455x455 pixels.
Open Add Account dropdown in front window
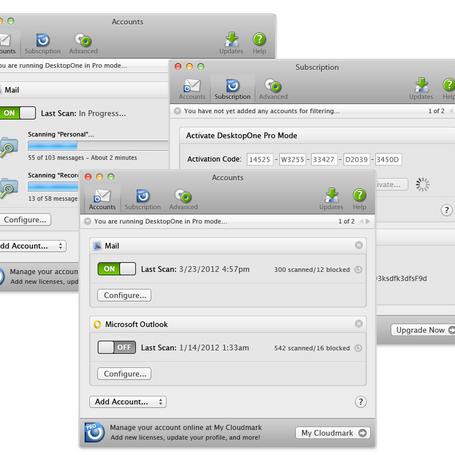coord(128,402)
